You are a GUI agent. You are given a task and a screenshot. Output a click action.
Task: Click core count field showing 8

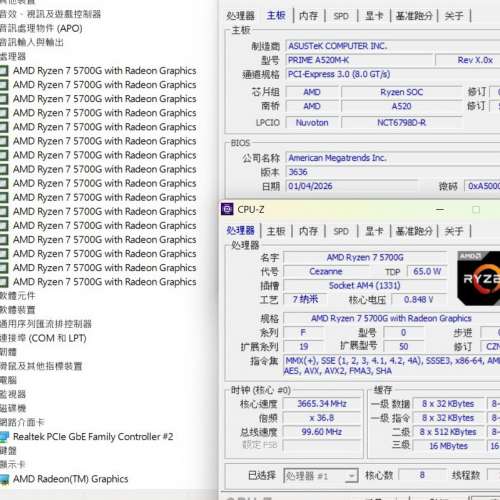tap(422, 475)
